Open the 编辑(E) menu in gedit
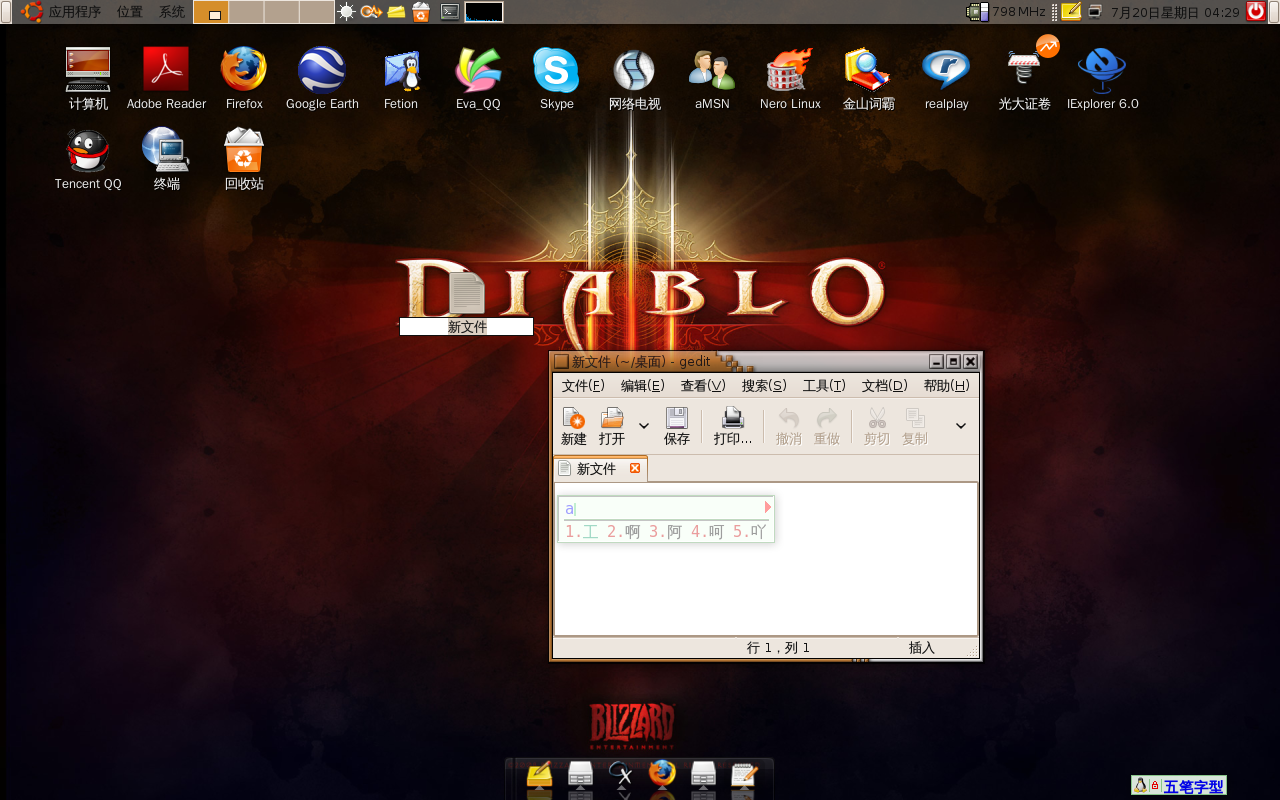Viewport: 1280px width, 800px height. [x=643, y=386]
